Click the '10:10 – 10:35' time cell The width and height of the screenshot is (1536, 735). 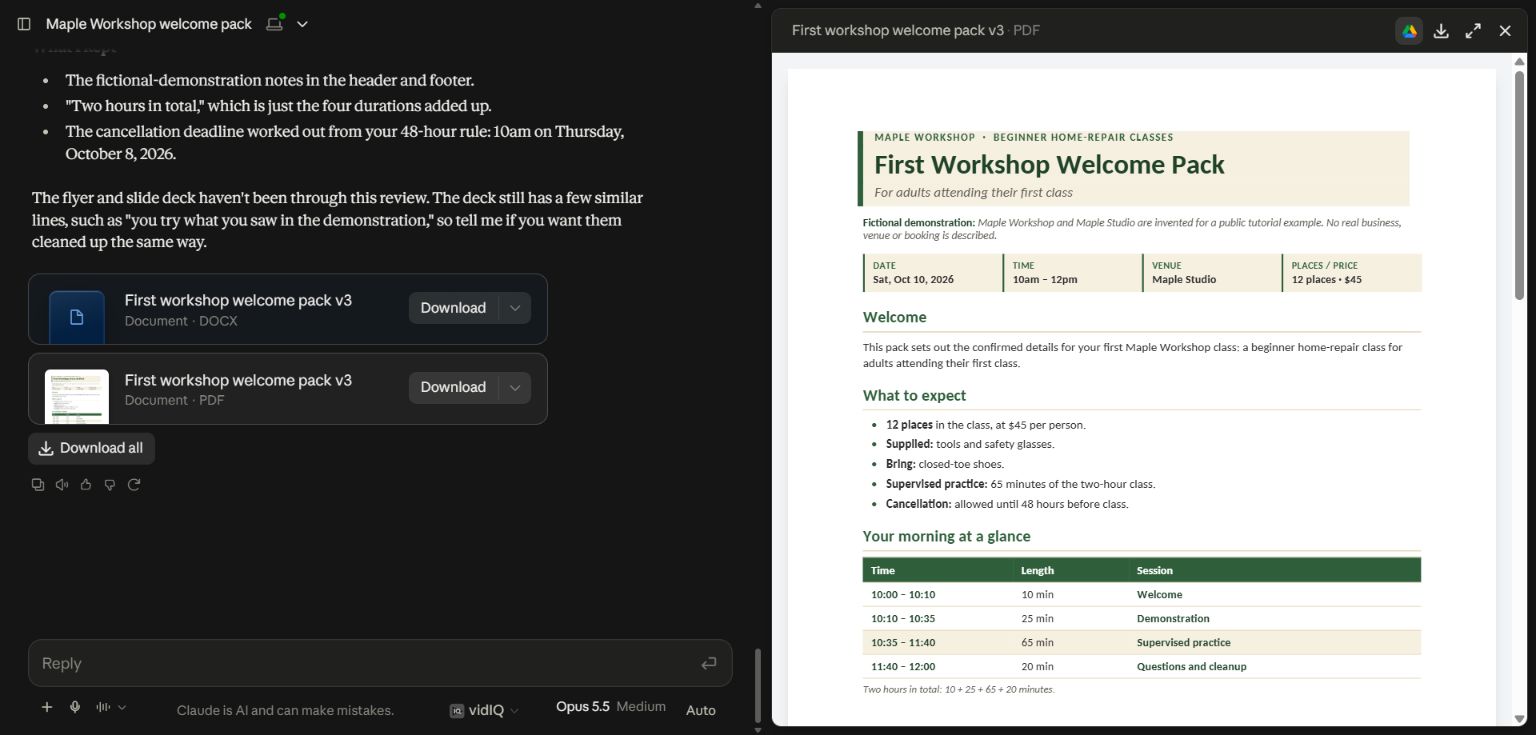point(903,618)
